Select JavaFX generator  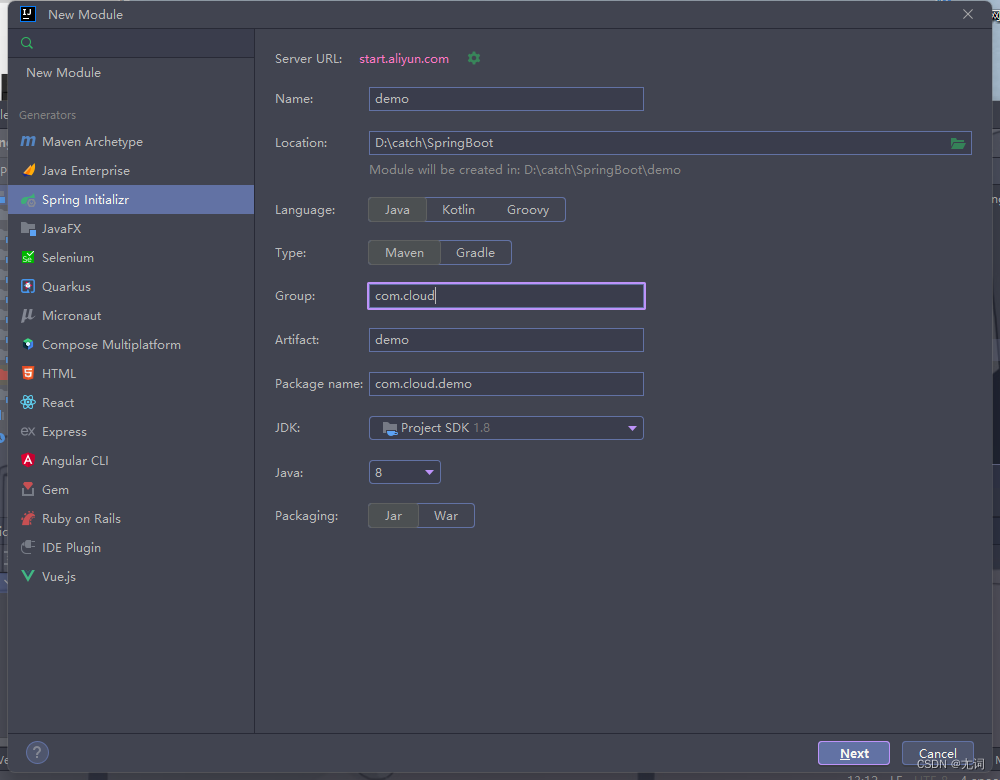point(131,228)
